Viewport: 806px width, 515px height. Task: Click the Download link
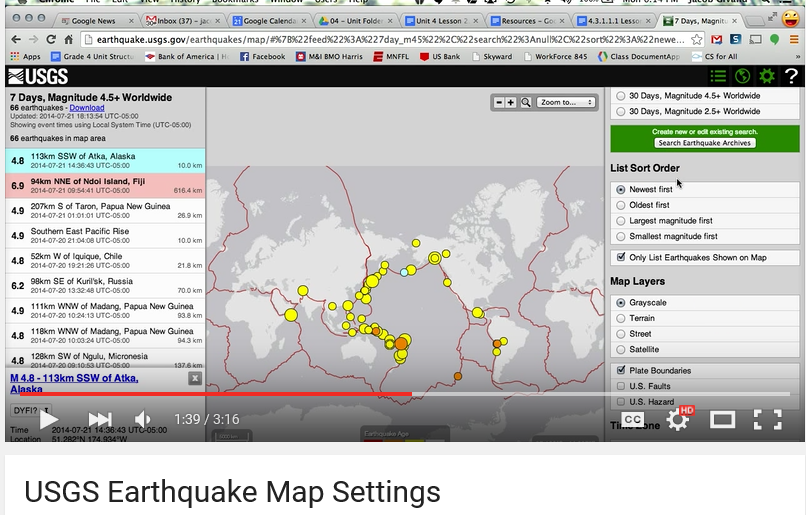(87, 108)
